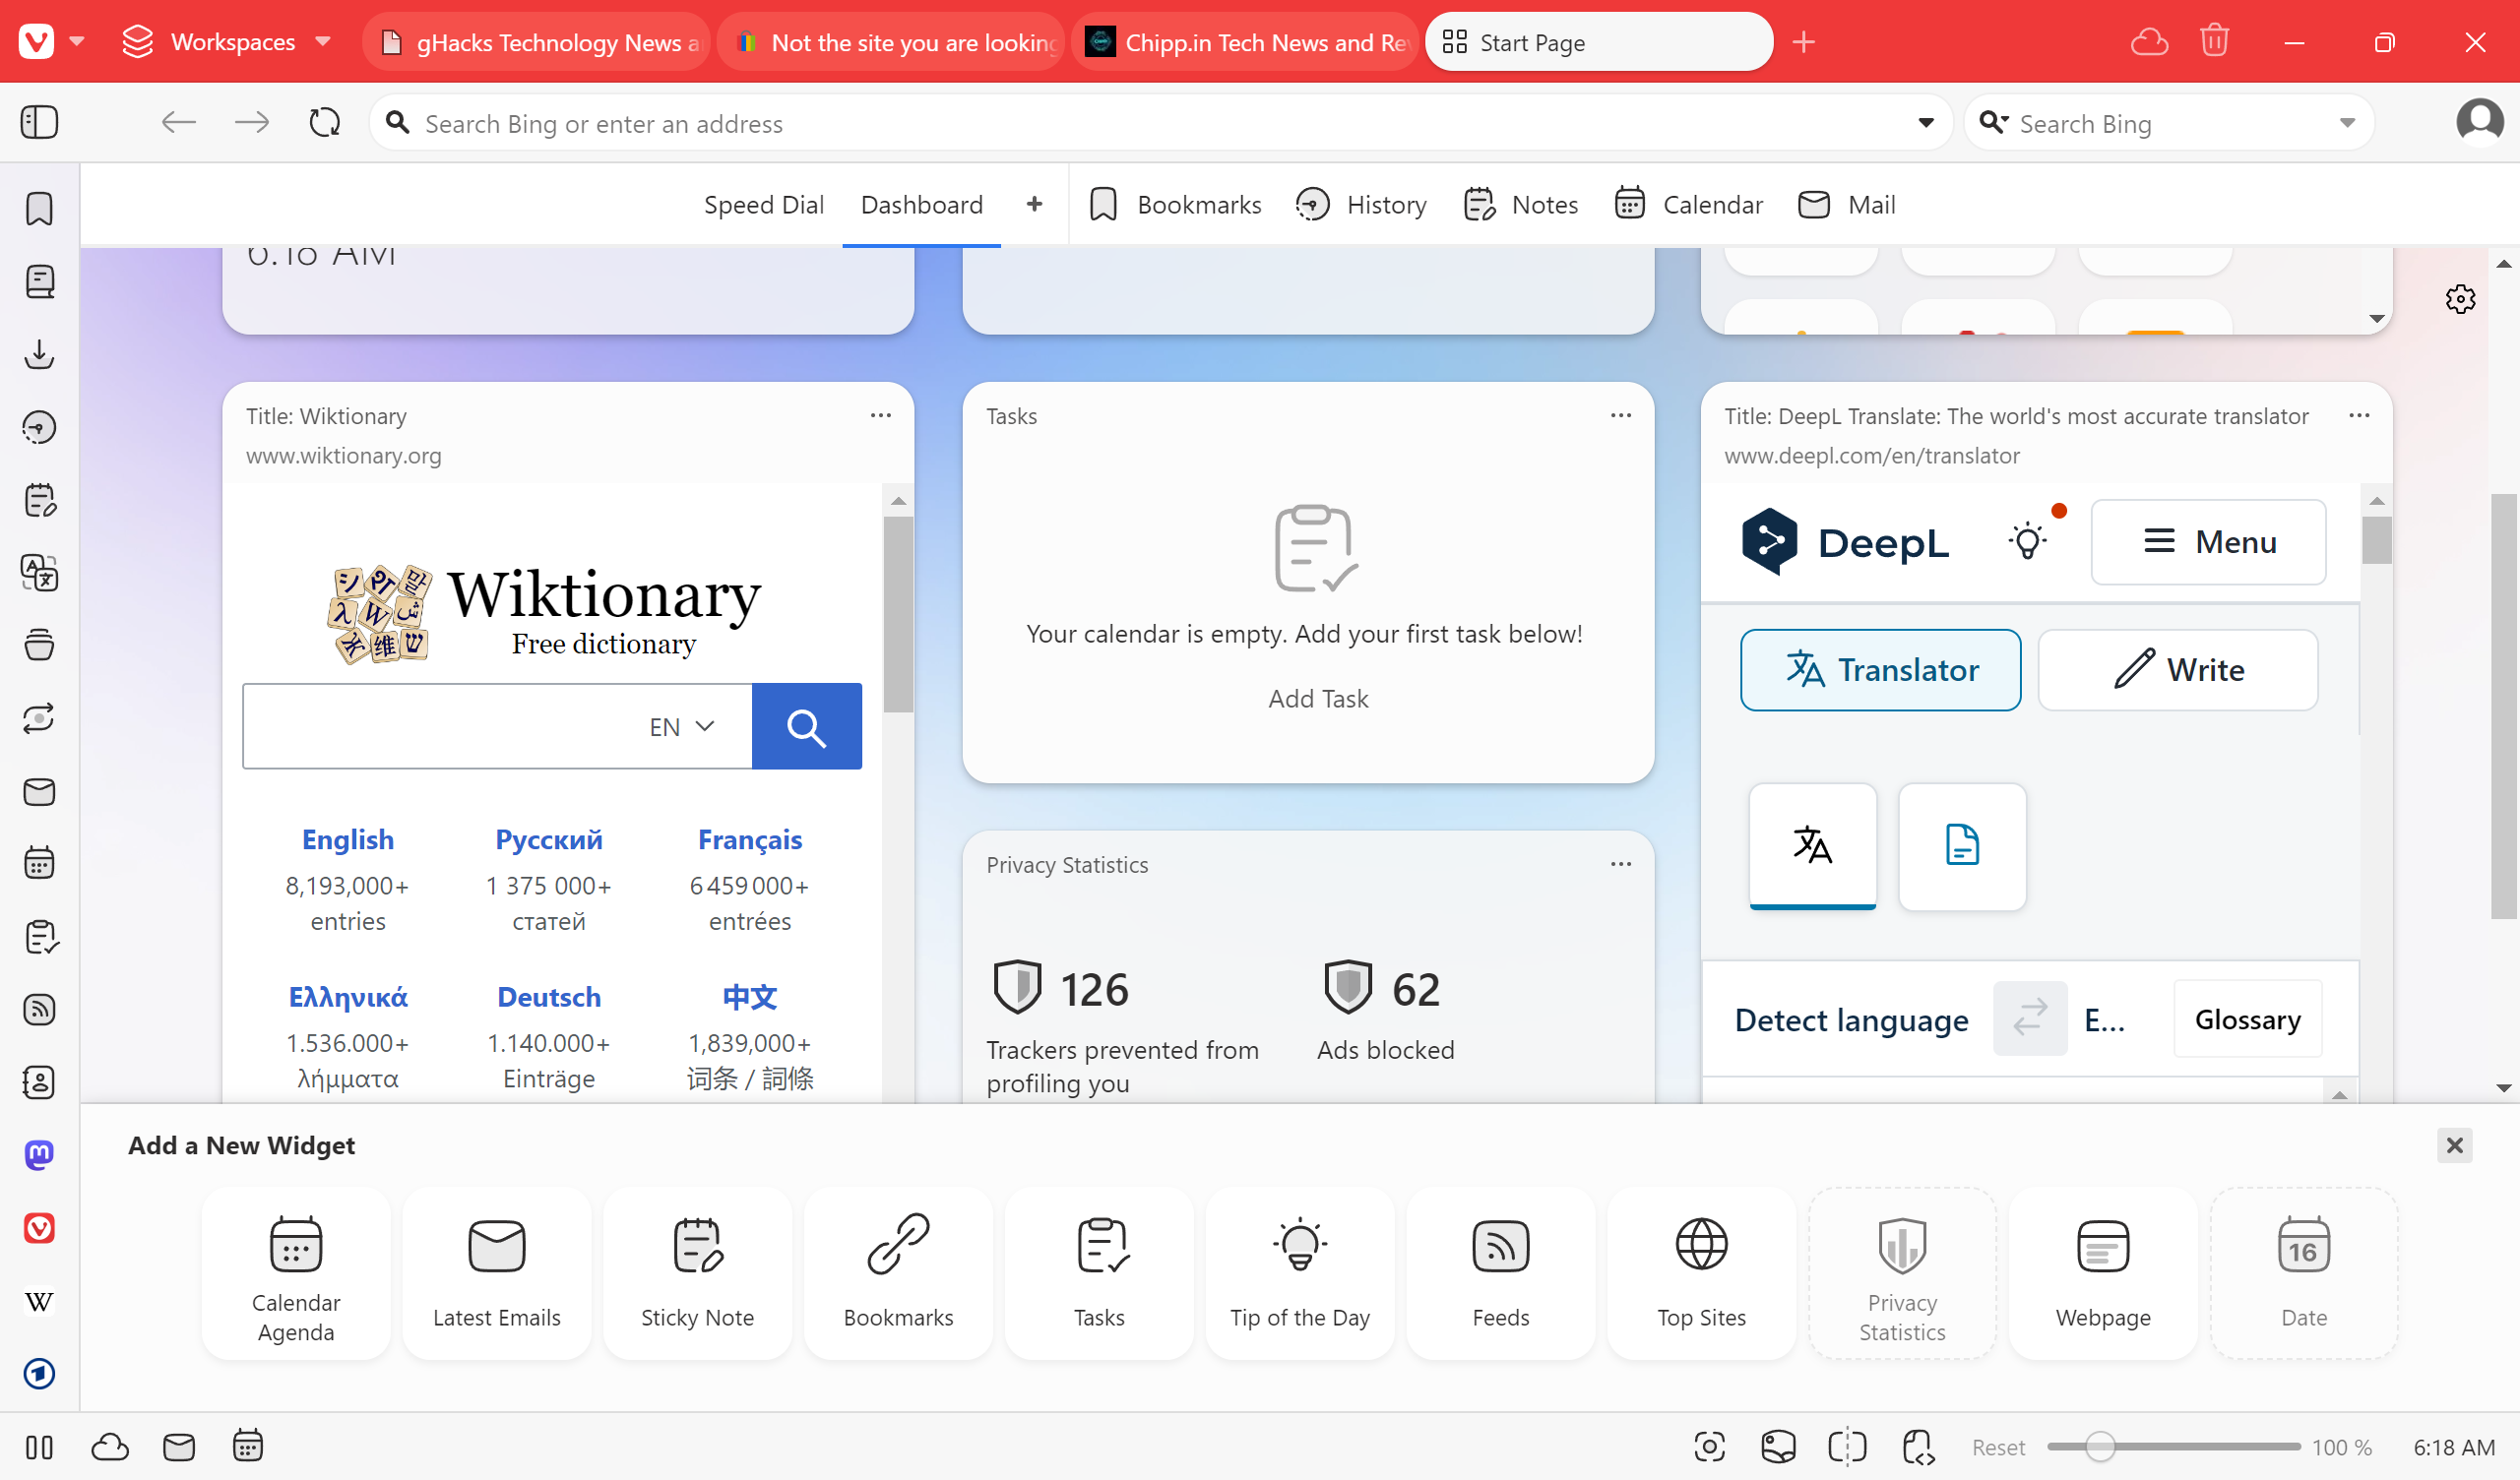The height and width of the screenshot is (1480, 2520).
Task: Switch to gHacks Technology News tab
Action: [x=536, y=42]
